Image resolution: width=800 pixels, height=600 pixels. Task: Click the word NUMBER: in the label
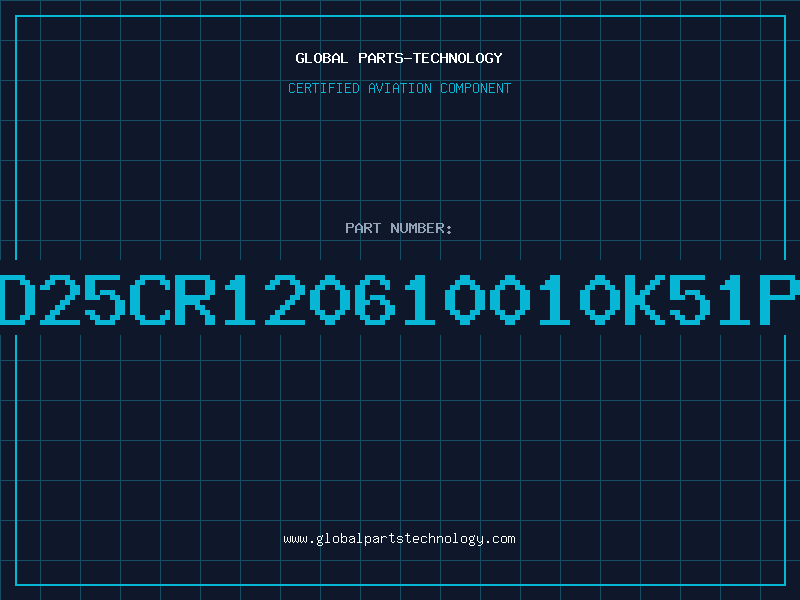421,228
